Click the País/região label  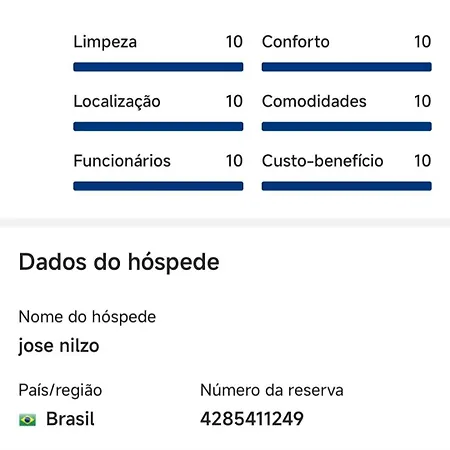[x=60, y=391]
